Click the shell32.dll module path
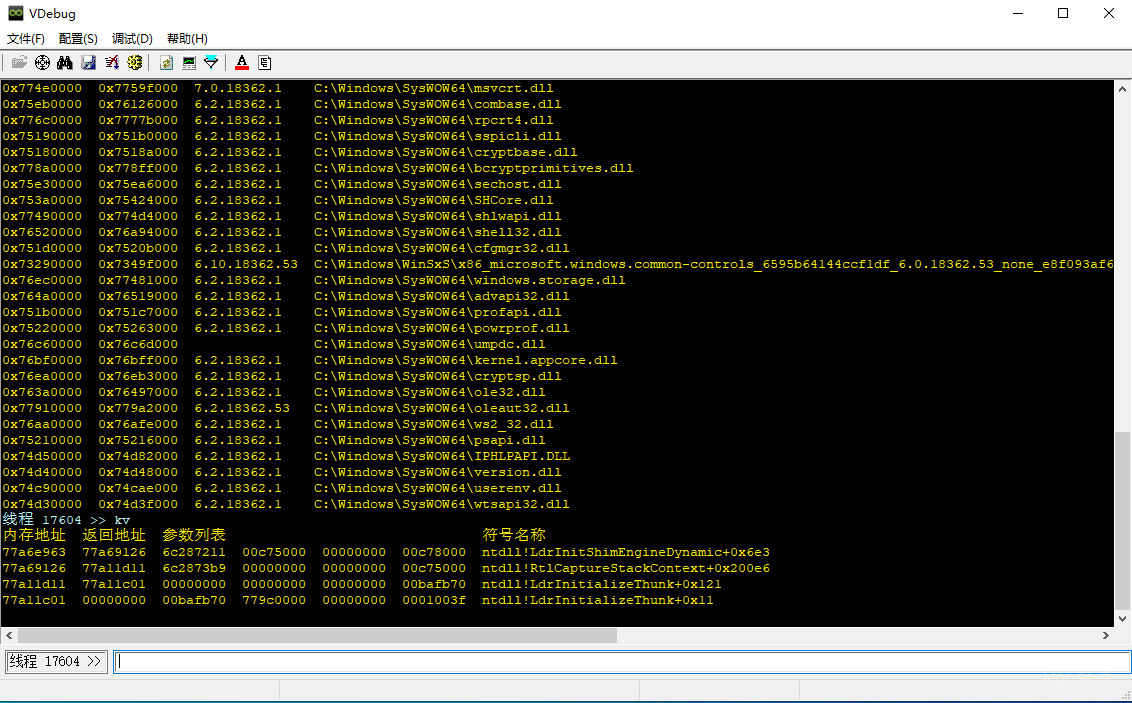 [437, 232]
